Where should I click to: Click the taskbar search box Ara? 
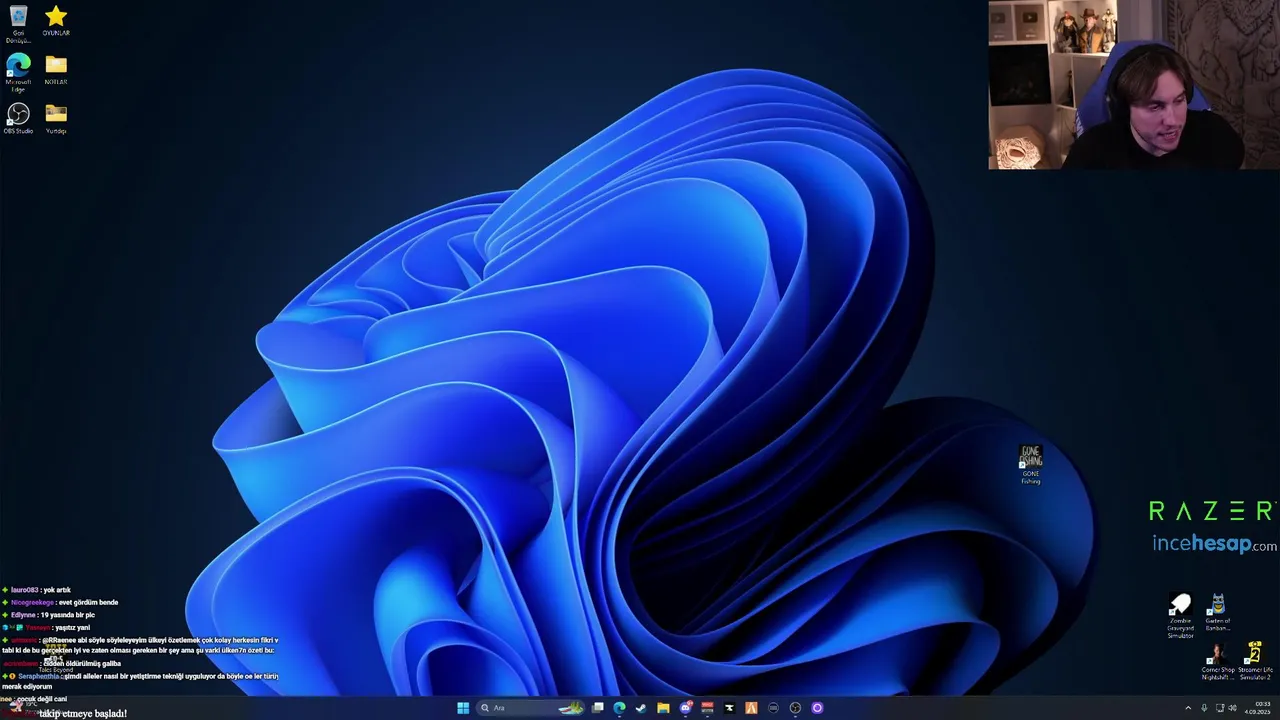[530, 708]
